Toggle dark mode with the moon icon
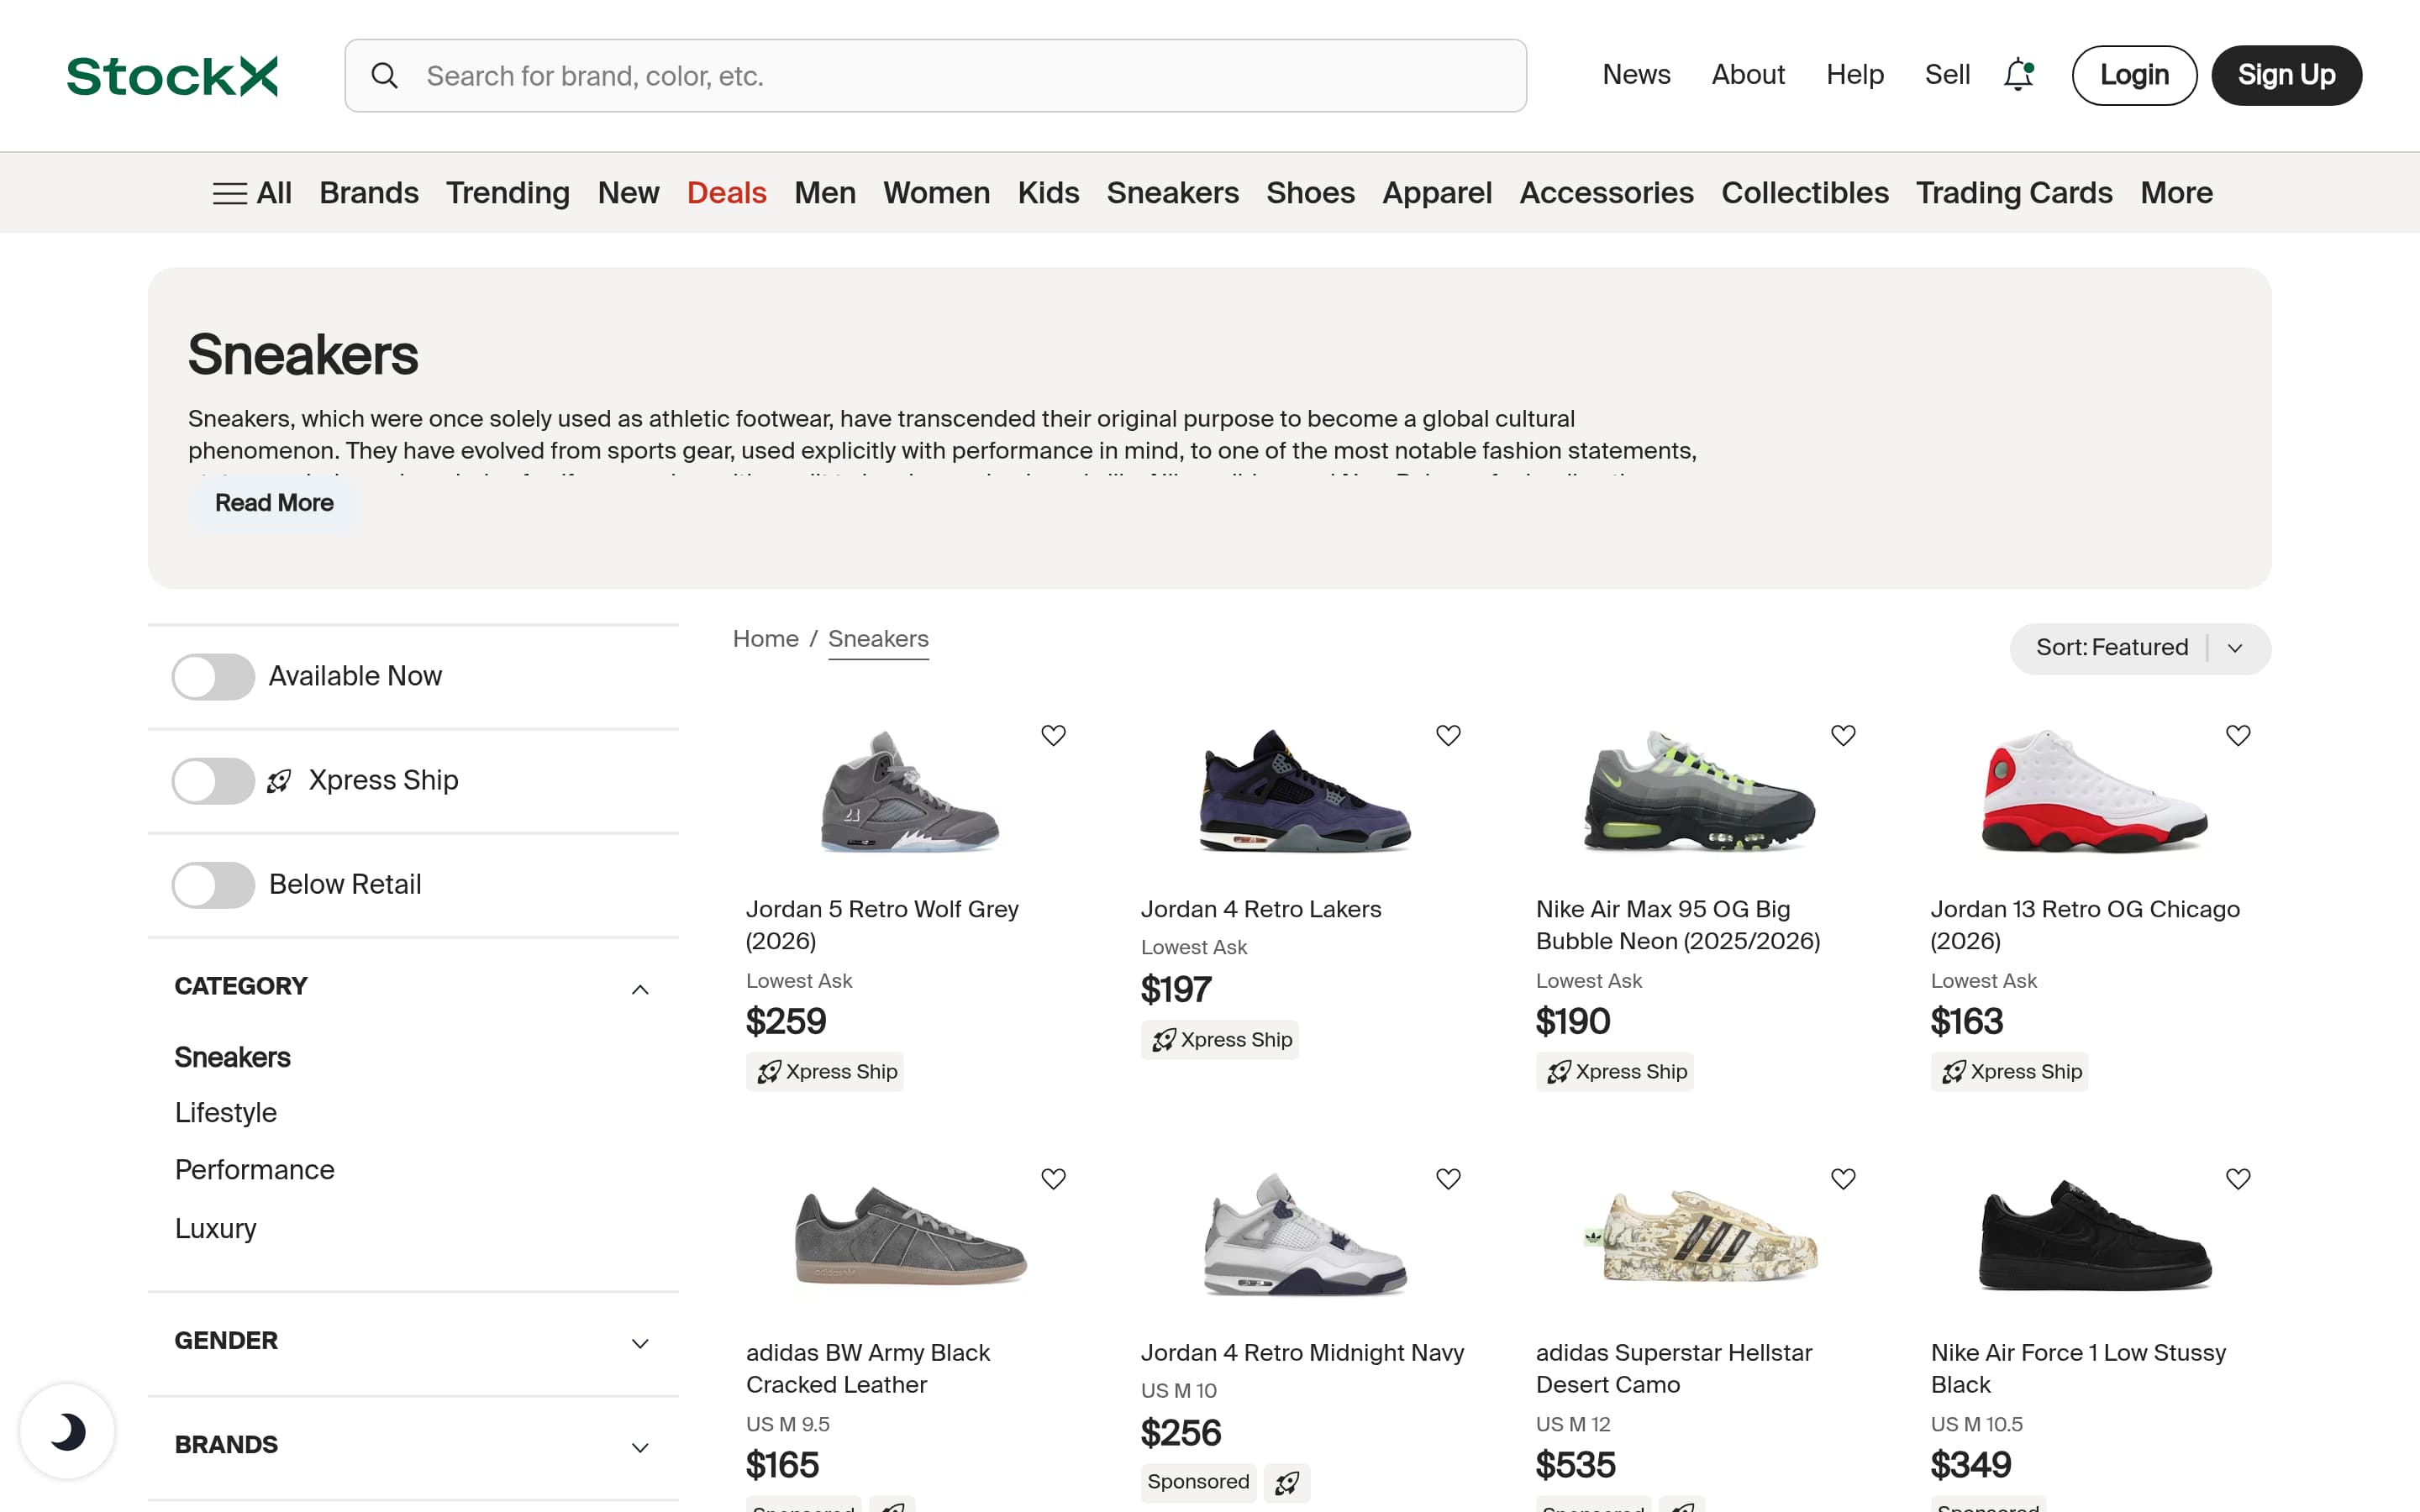 coord(66,1430)
